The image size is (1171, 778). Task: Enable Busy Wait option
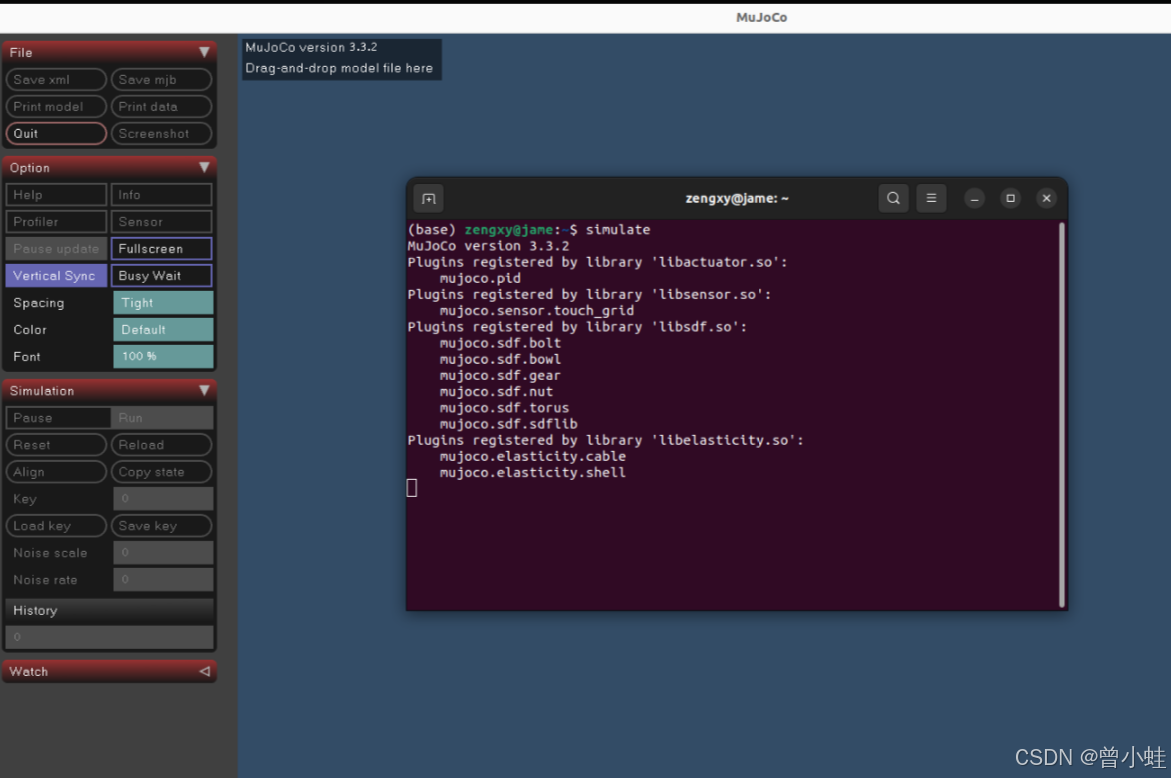tap(161, 276)
